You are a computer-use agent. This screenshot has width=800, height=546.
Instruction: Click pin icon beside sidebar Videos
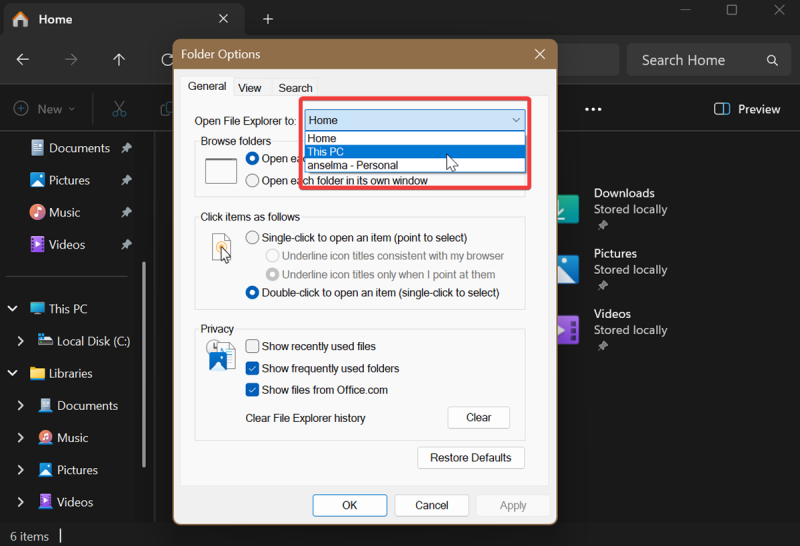coord(126,244)
